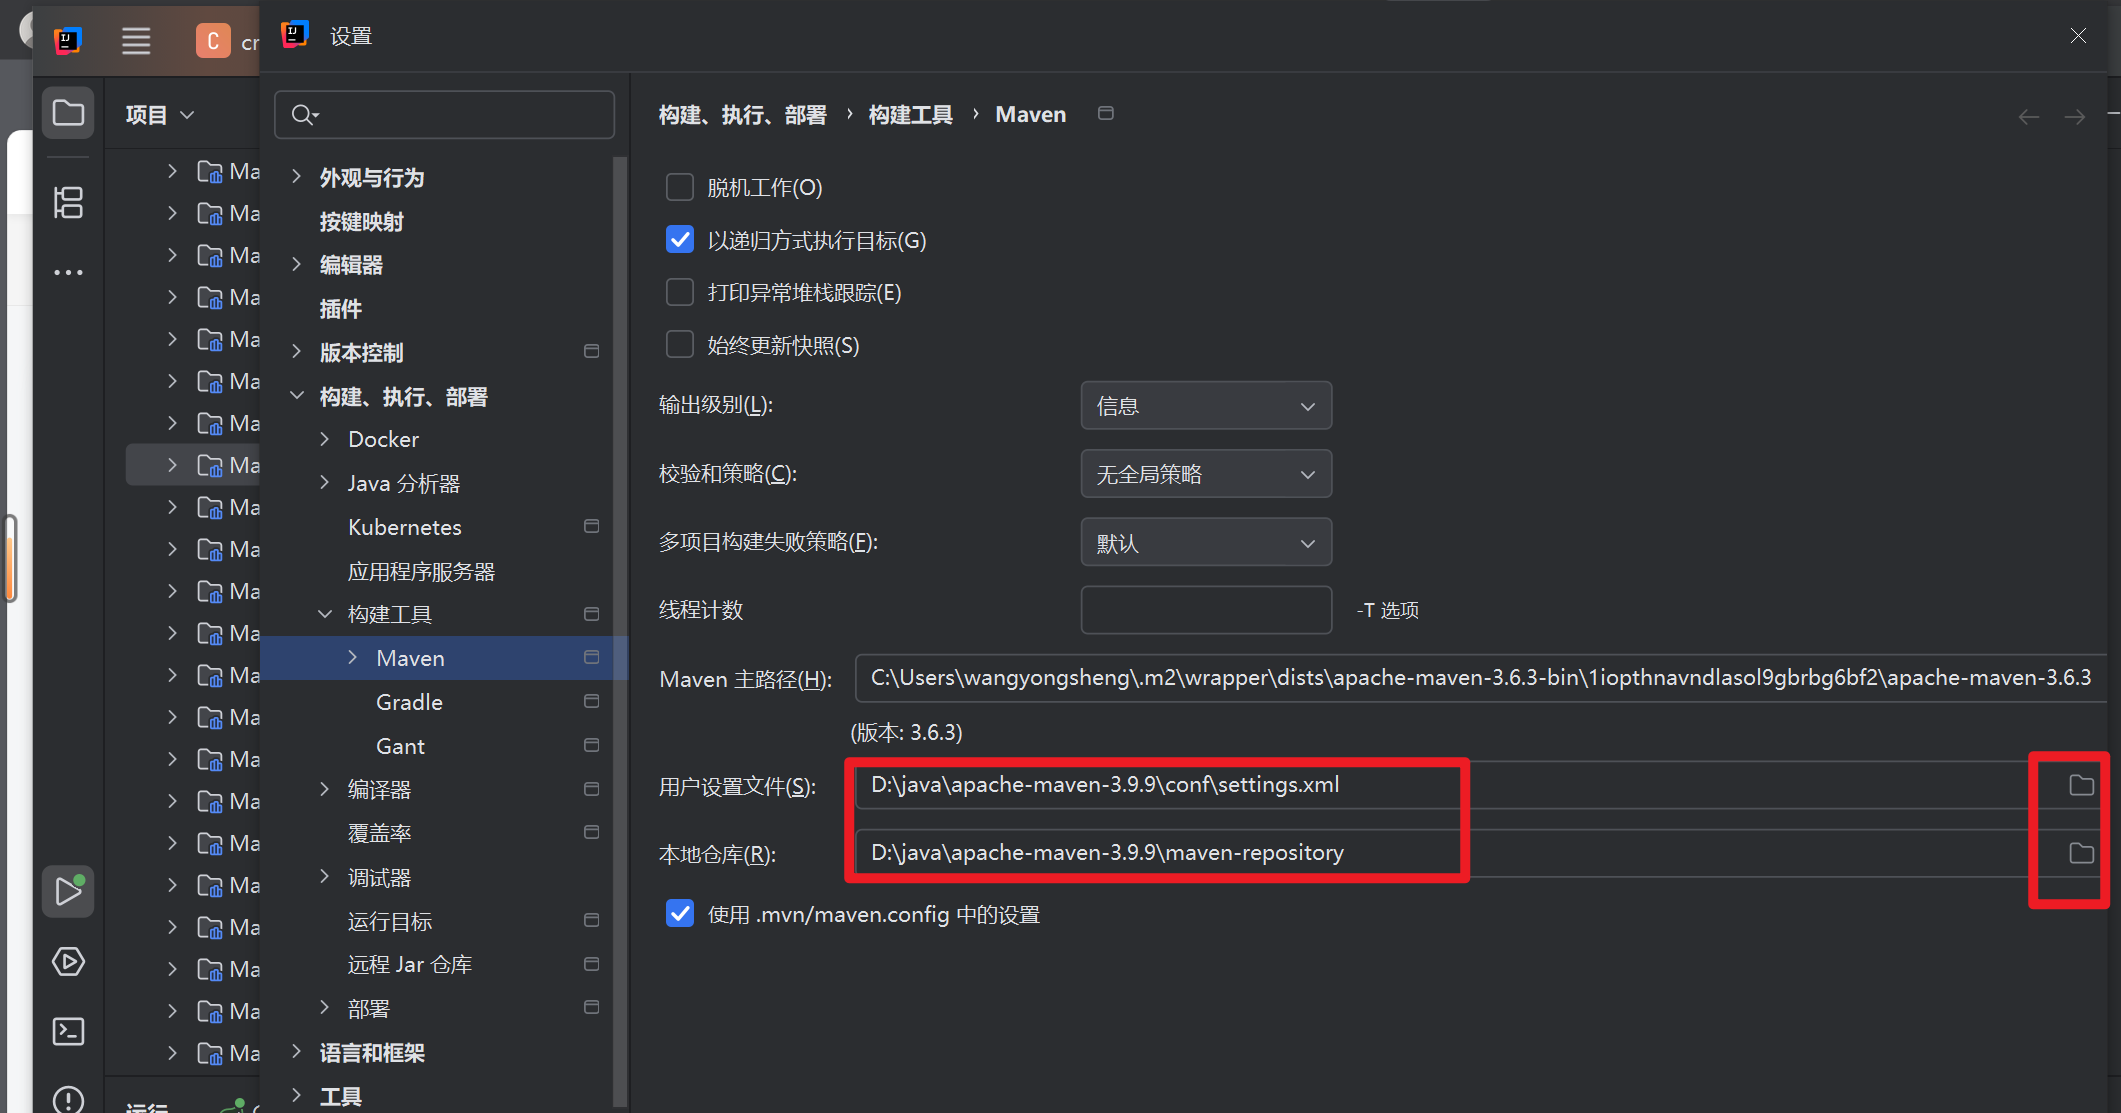Enable the 脱机工作 checkbox

point(680,187)
